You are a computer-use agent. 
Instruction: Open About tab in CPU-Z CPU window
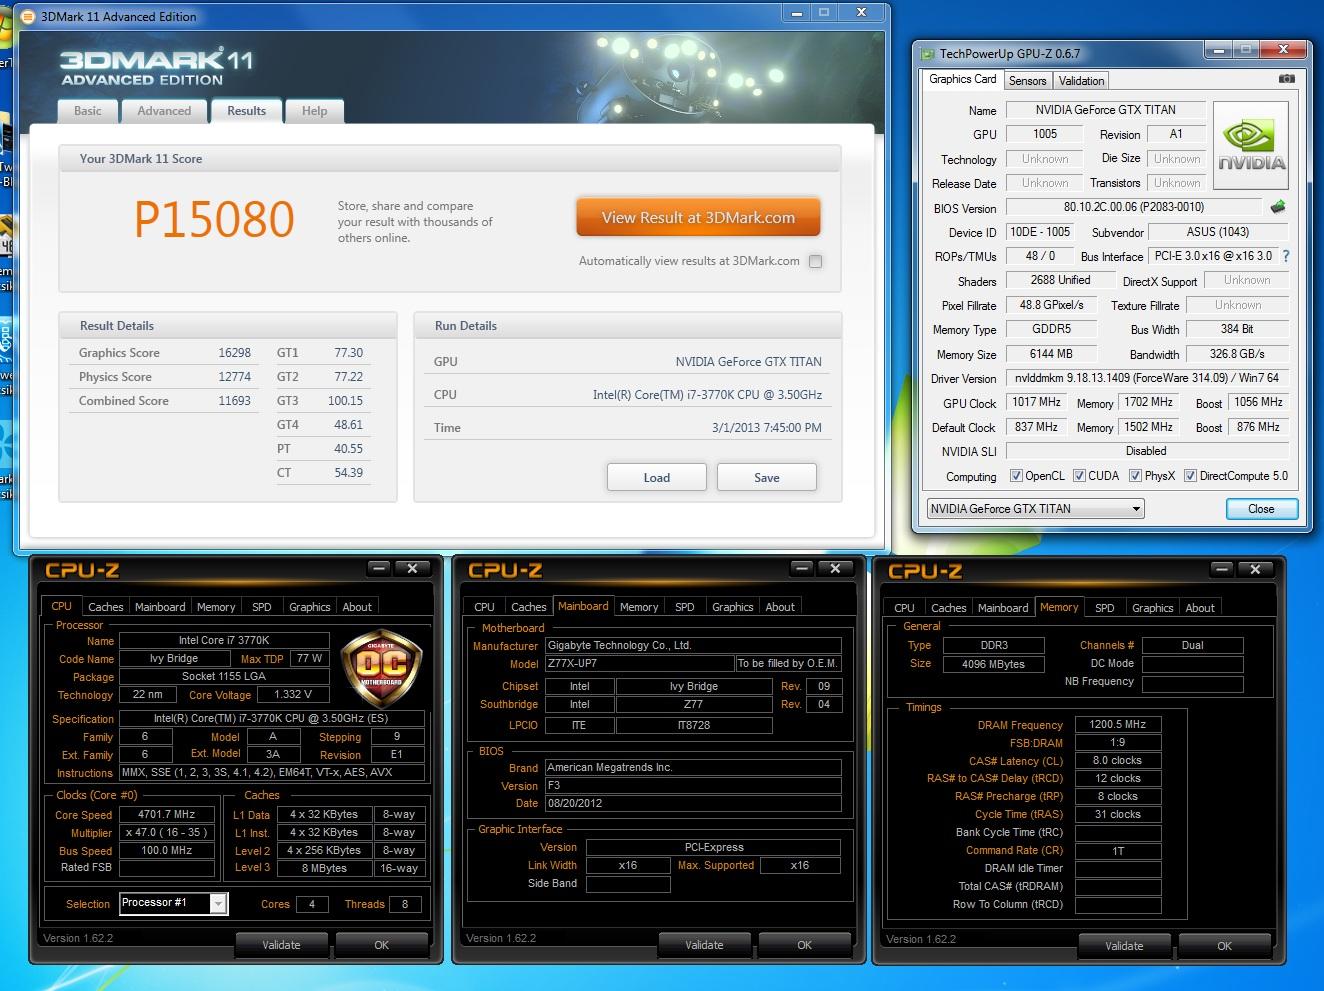(357, 607)
